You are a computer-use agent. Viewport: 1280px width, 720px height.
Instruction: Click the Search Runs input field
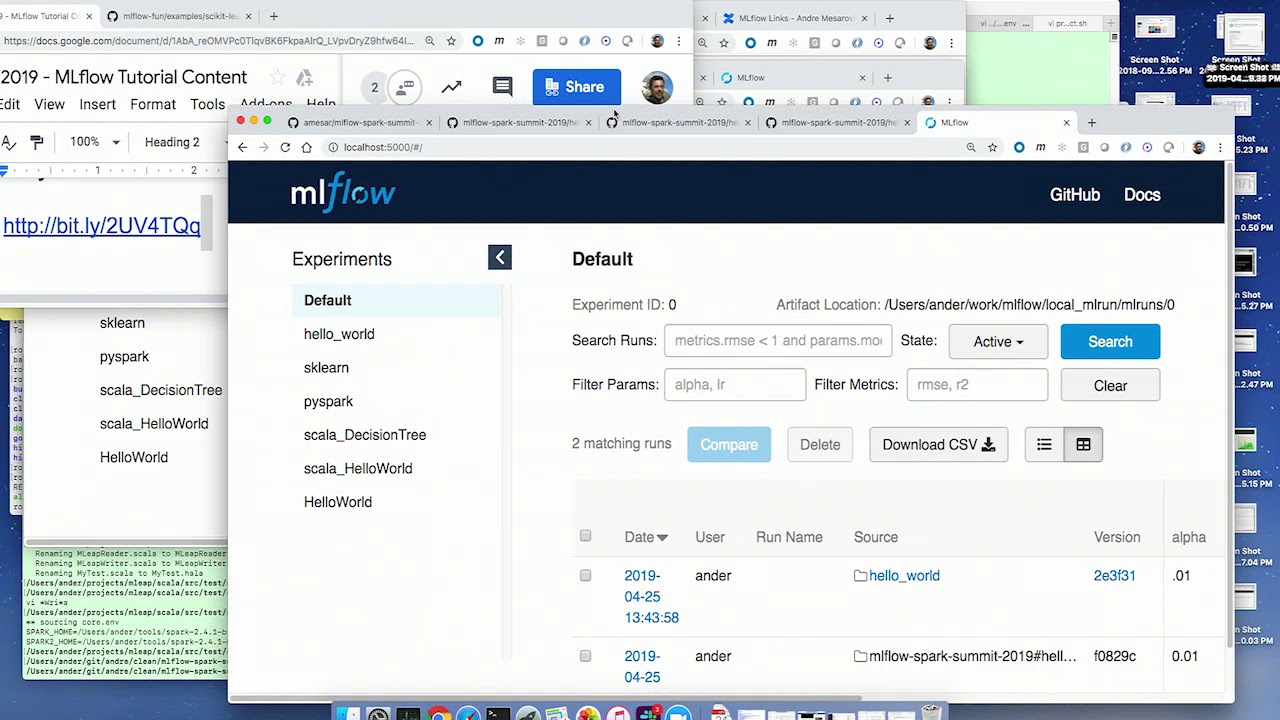pos(777,341)
